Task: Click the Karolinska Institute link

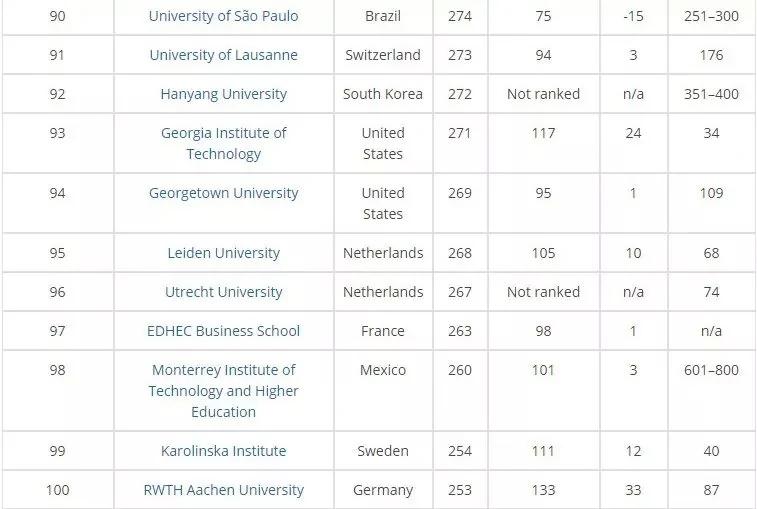Action: click(x=224, y=451)
